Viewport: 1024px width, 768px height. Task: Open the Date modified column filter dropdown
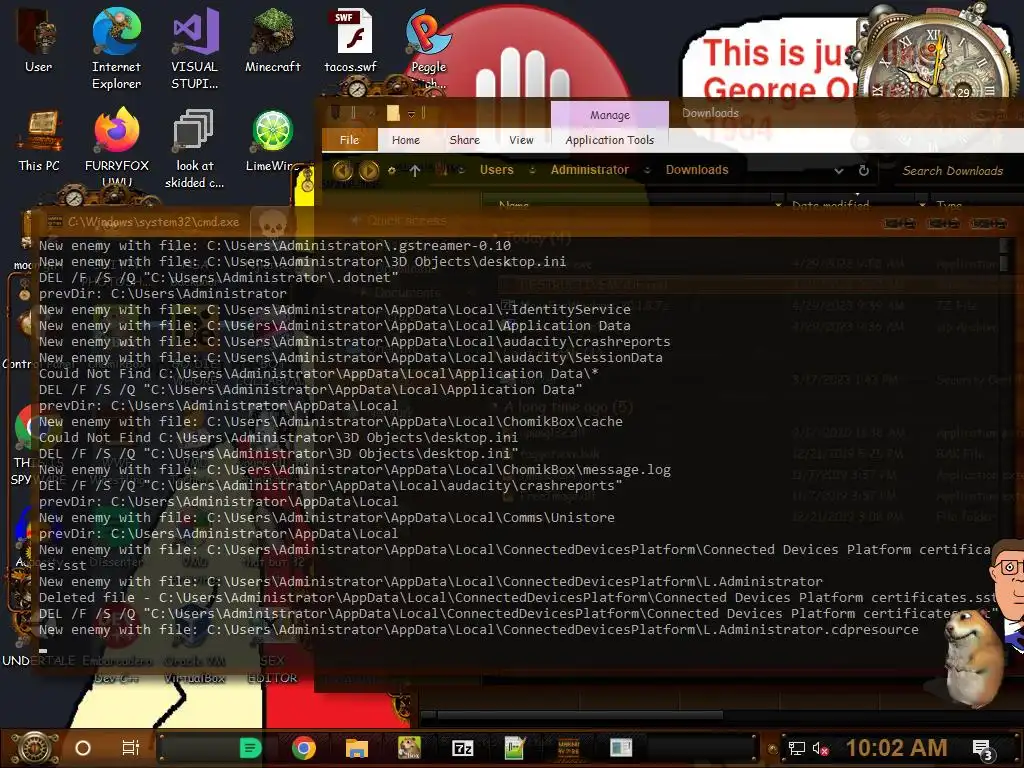[x=922, y=204]
